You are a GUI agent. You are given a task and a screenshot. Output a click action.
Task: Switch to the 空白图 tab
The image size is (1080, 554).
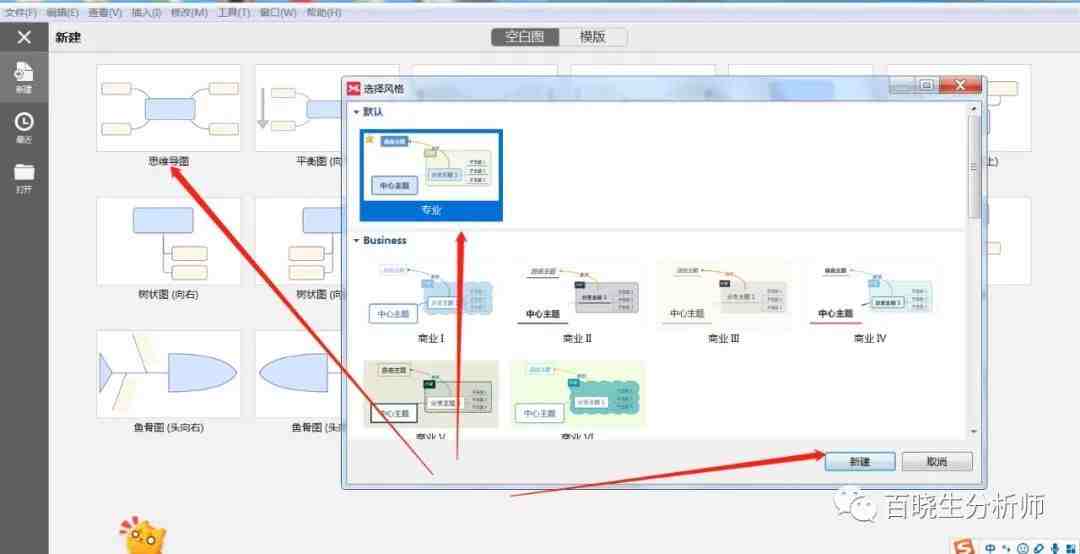[525, 37]
